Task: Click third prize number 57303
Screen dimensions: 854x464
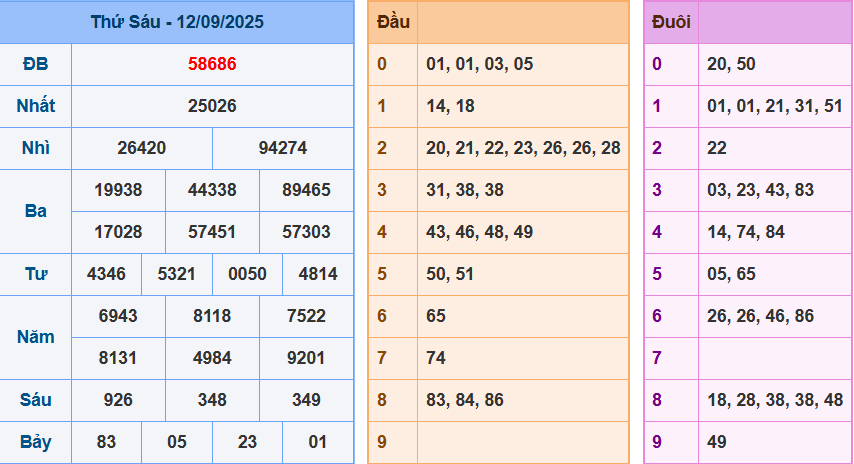Action: point(306,231)
